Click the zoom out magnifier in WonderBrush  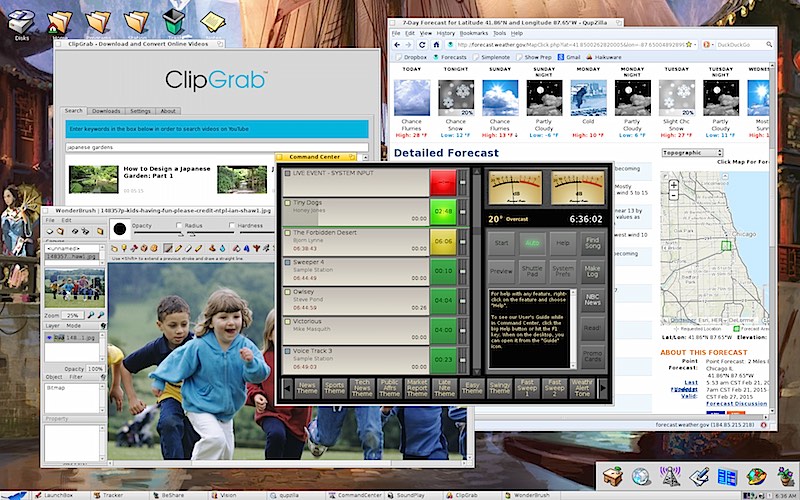[101, 315]
